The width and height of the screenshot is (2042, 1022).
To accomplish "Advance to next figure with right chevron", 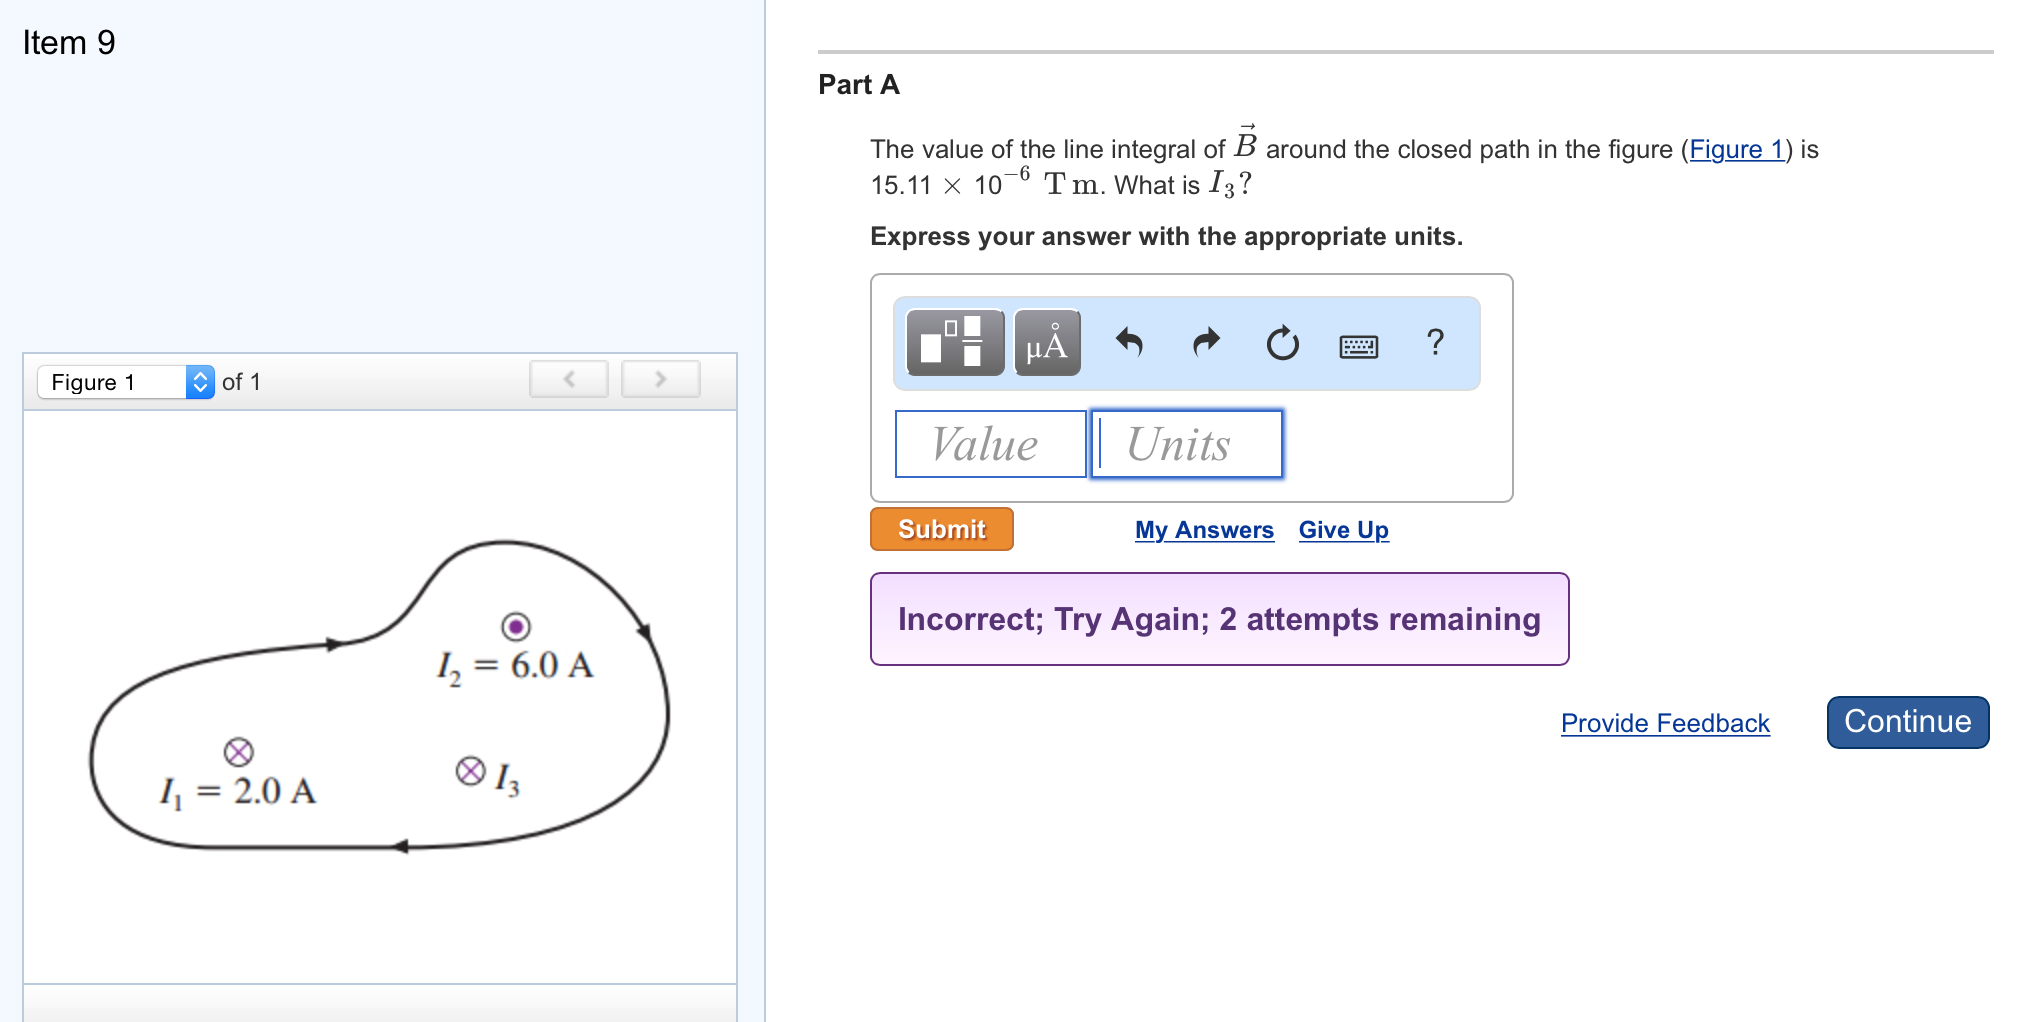I will (x=660, y=379).
